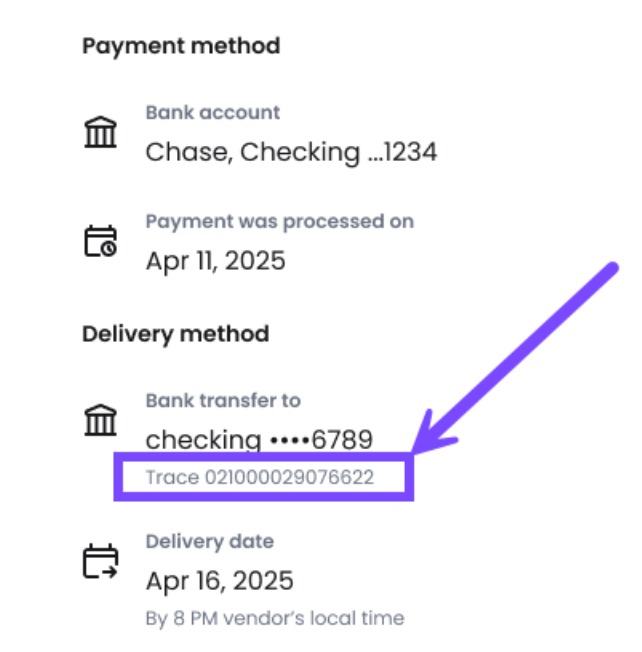Image resolution: width=642 pixels, height=652 pixels.
Task: Click the calendar arrow icon for Delivery date
Action: tap(100, 561)
